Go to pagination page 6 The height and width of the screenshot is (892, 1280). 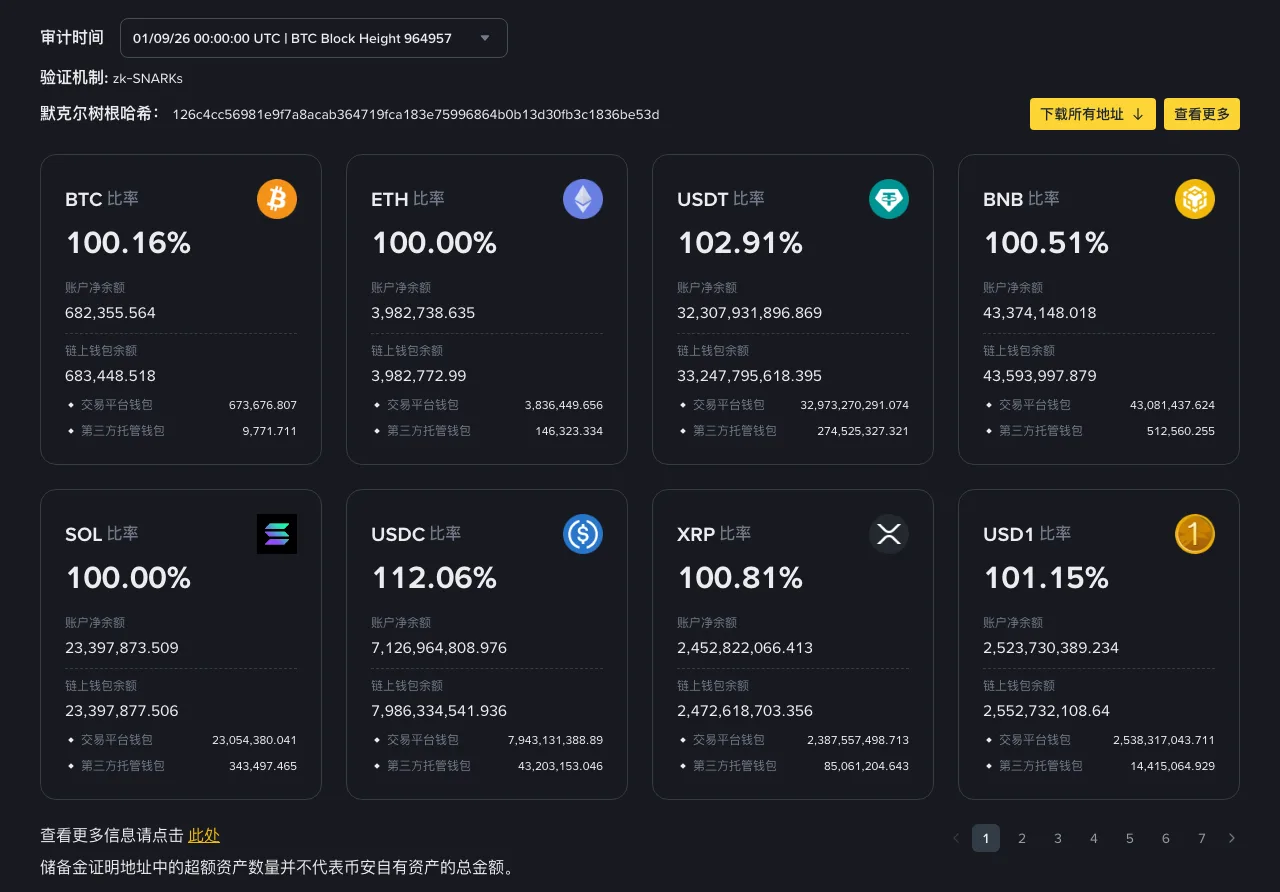(x=1166, y=838)
